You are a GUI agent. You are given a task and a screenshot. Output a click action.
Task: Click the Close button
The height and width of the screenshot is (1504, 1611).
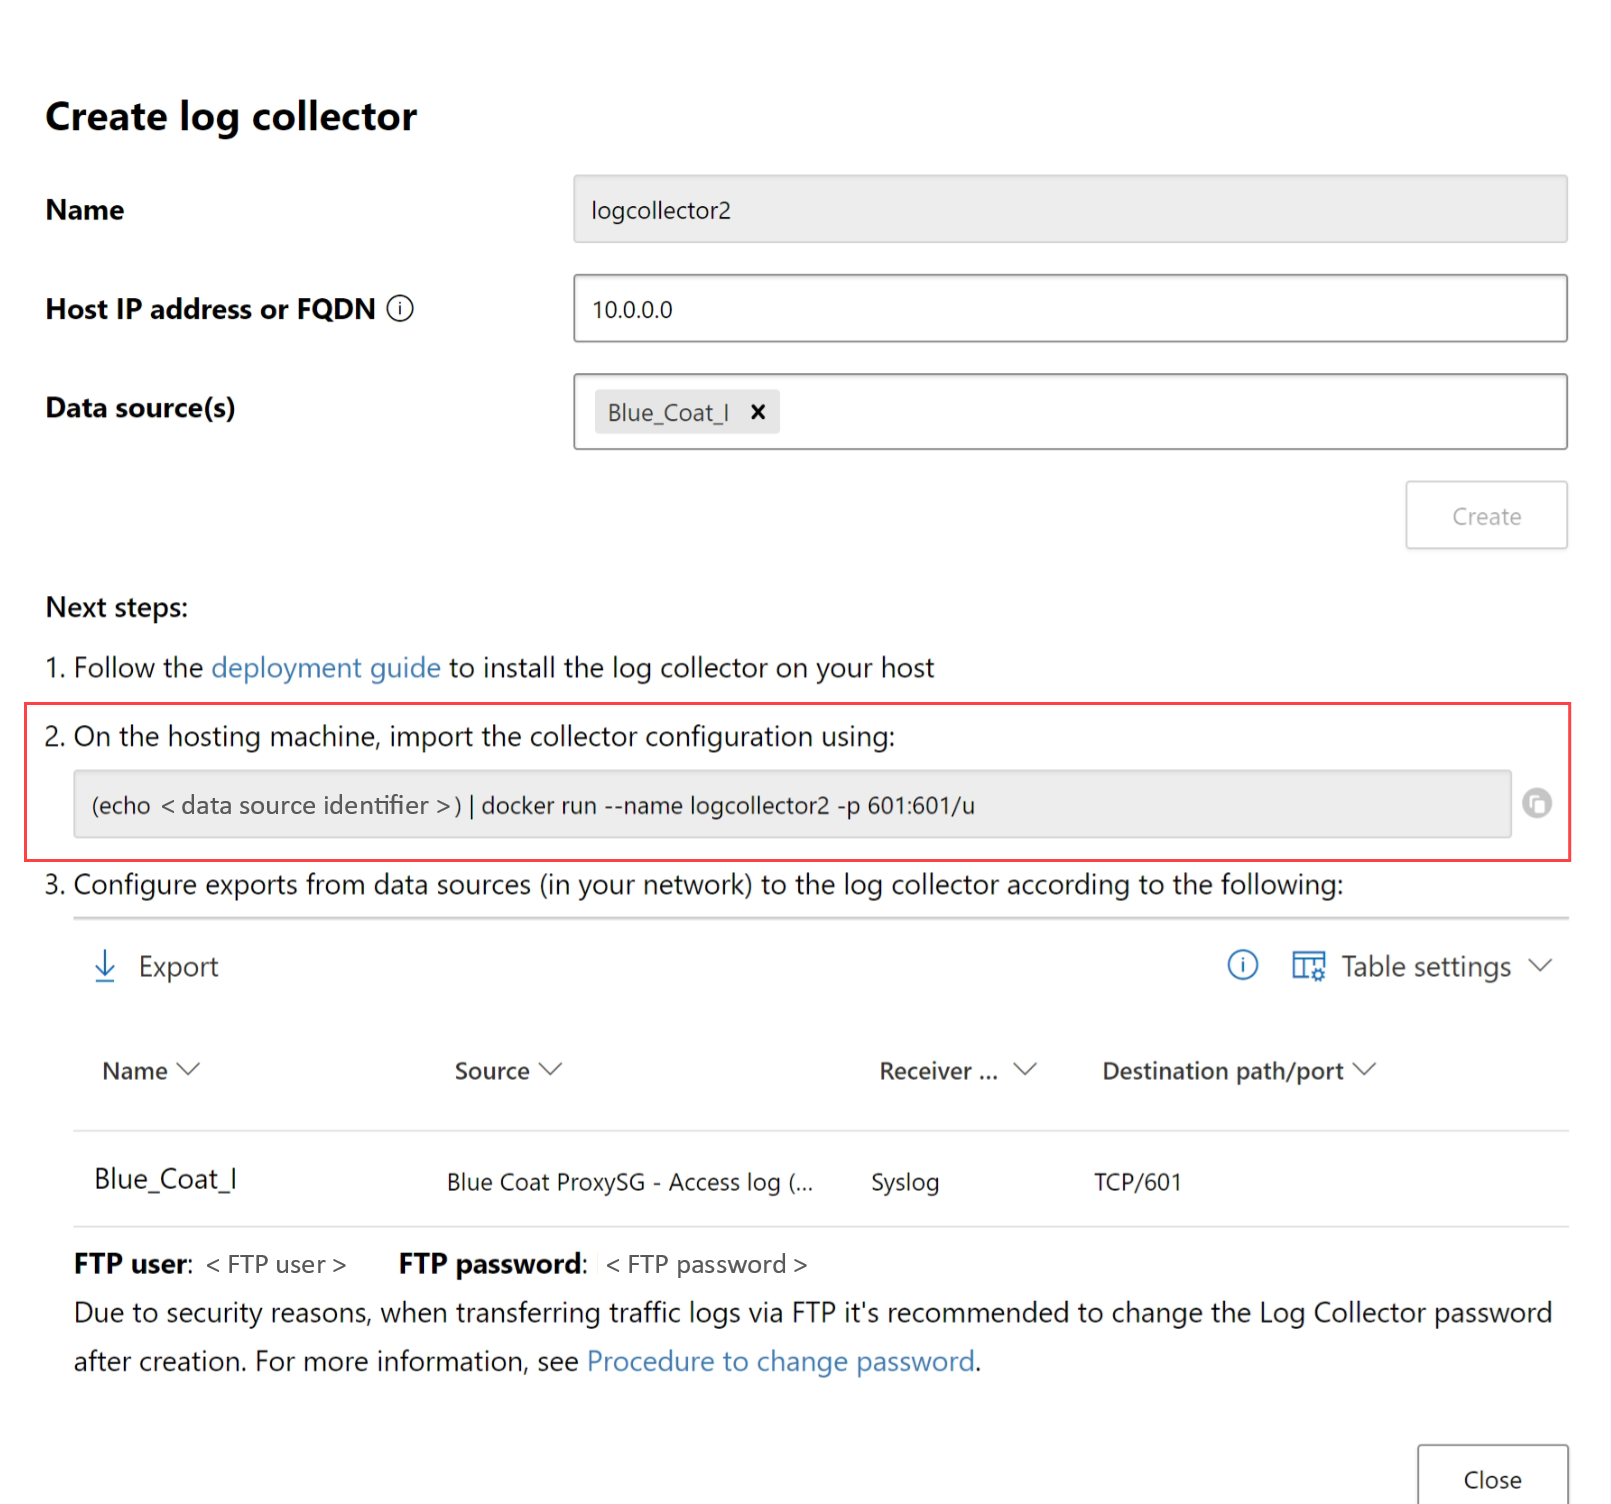(1491, 1478)
